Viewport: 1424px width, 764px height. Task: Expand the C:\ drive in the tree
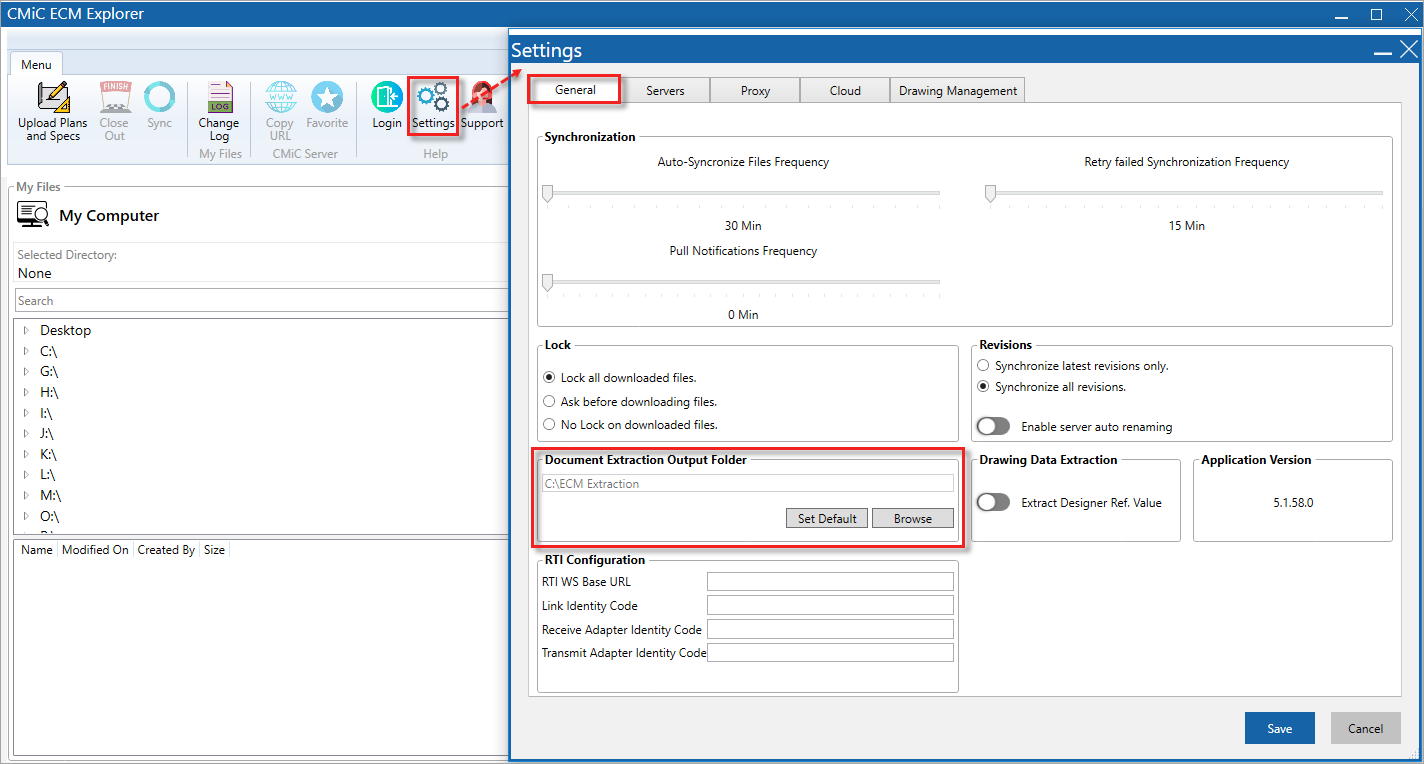coord(24,351)
